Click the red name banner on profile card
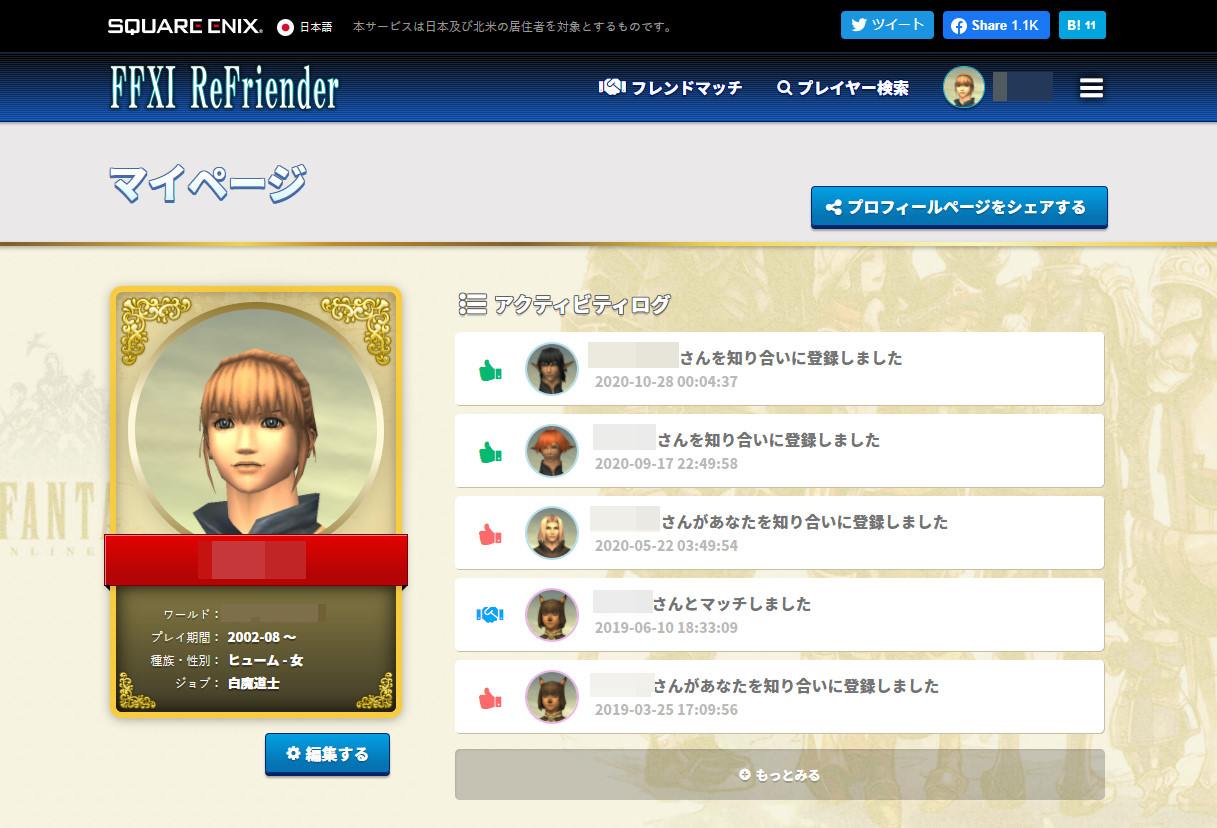Image resolution: width=1217 pixels, height=828 pixels. [256, 560]
